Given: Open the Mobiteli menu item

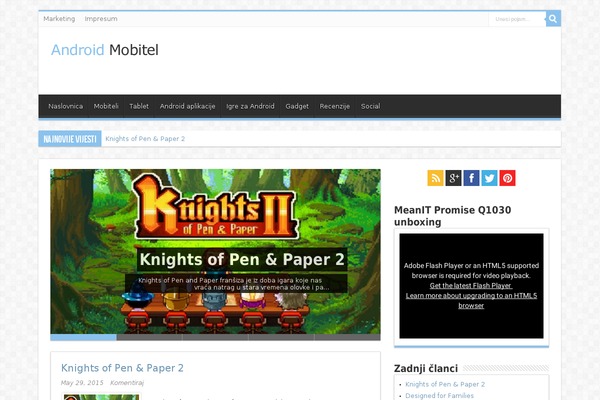Looking at the screenshot, I should point(106,106).
